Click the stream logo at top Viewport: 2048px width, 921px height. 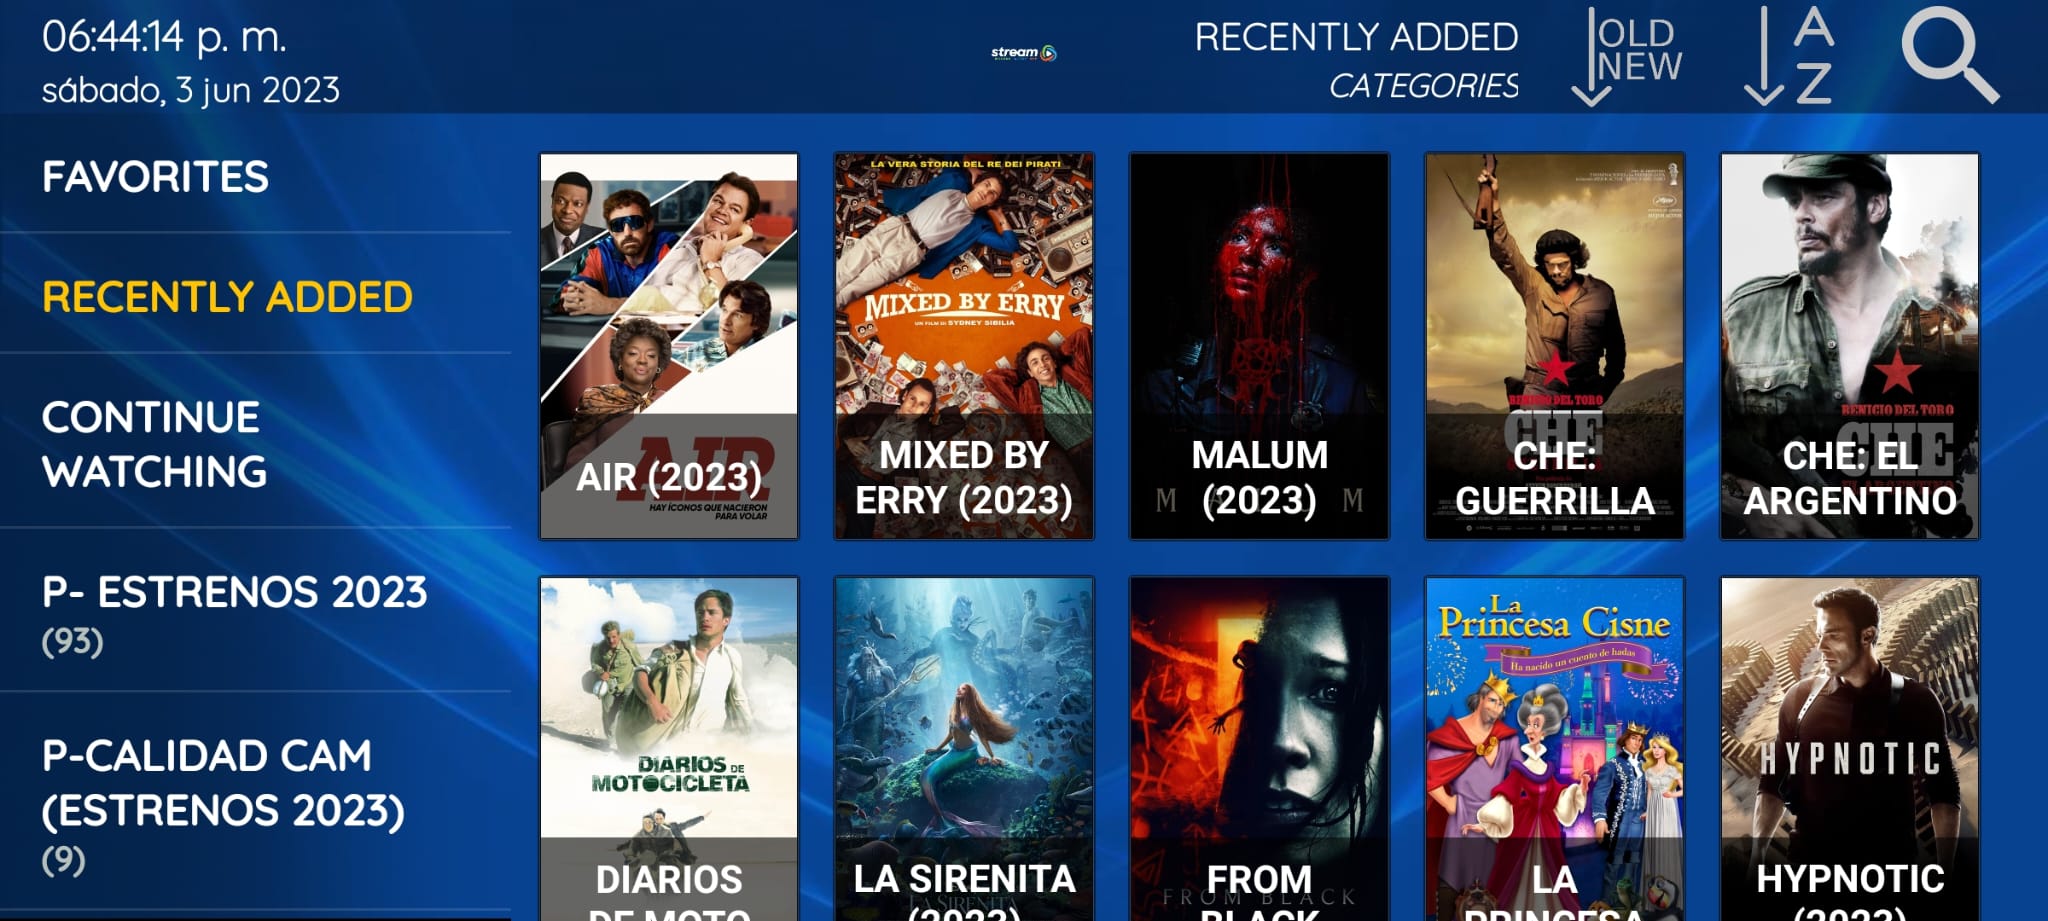point(1023,53)
